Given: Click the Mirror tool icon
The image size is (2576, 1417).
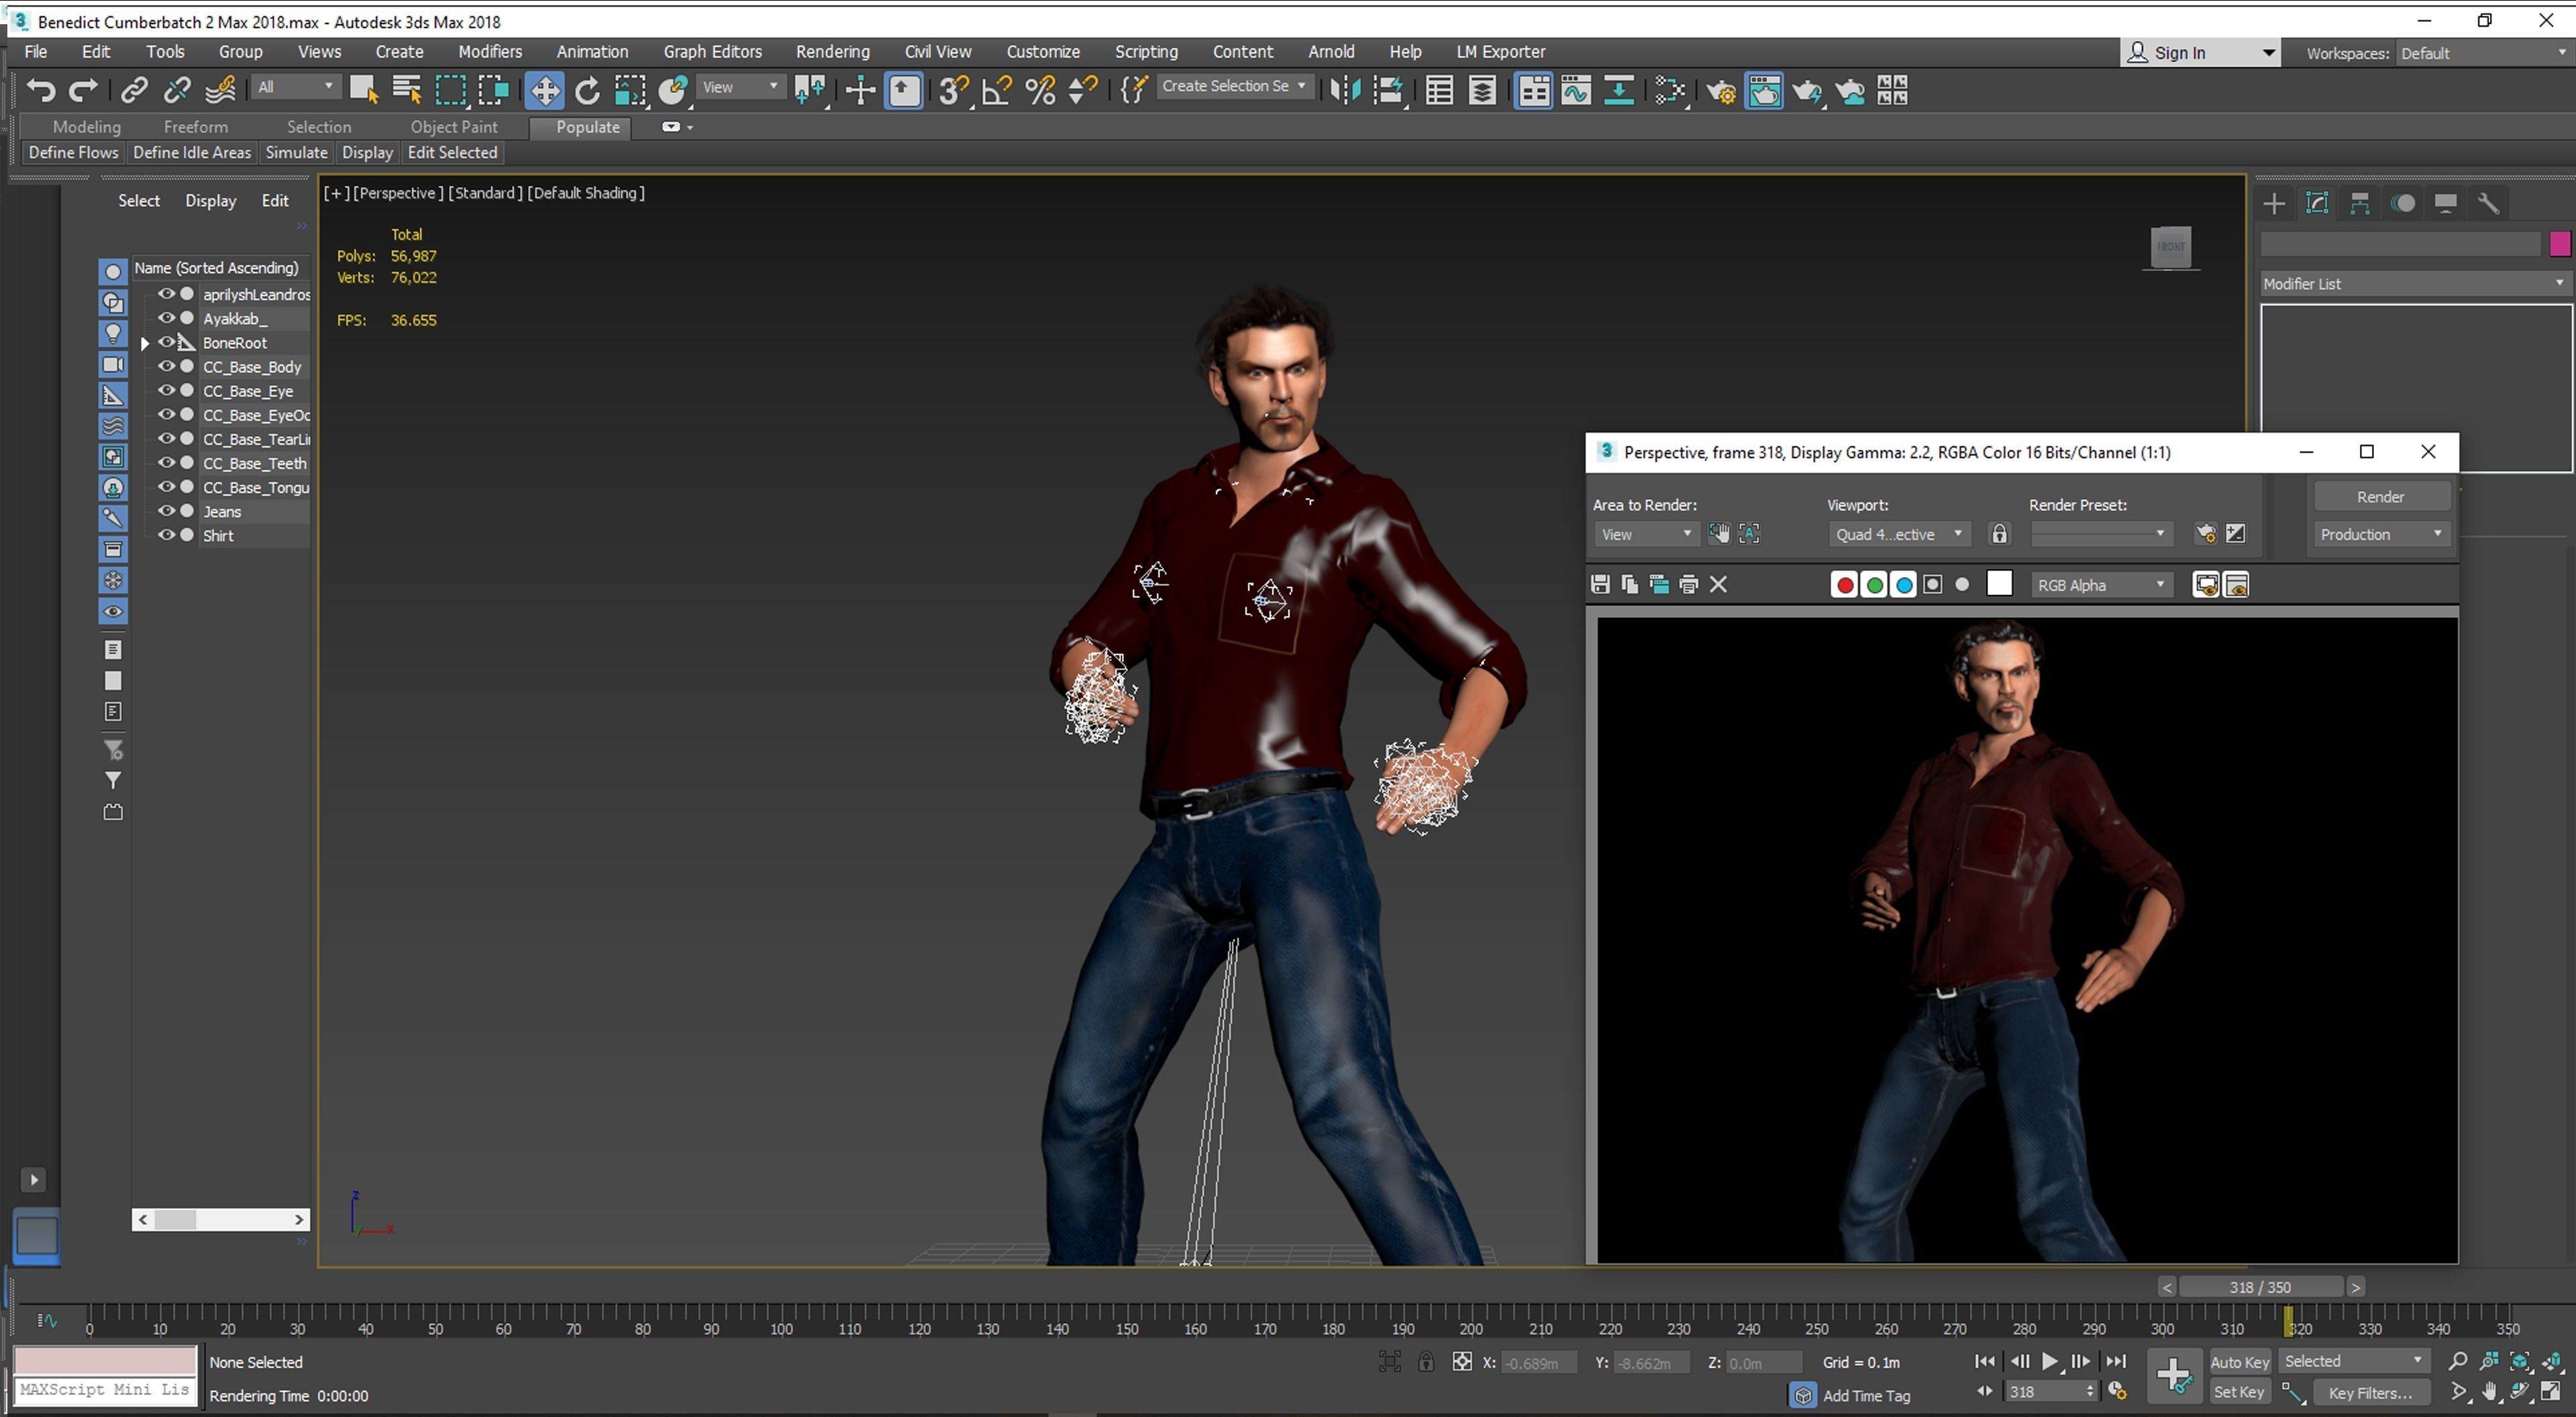Looking at the screenshot, I should pyautogui.click(x=1345, y=91).
